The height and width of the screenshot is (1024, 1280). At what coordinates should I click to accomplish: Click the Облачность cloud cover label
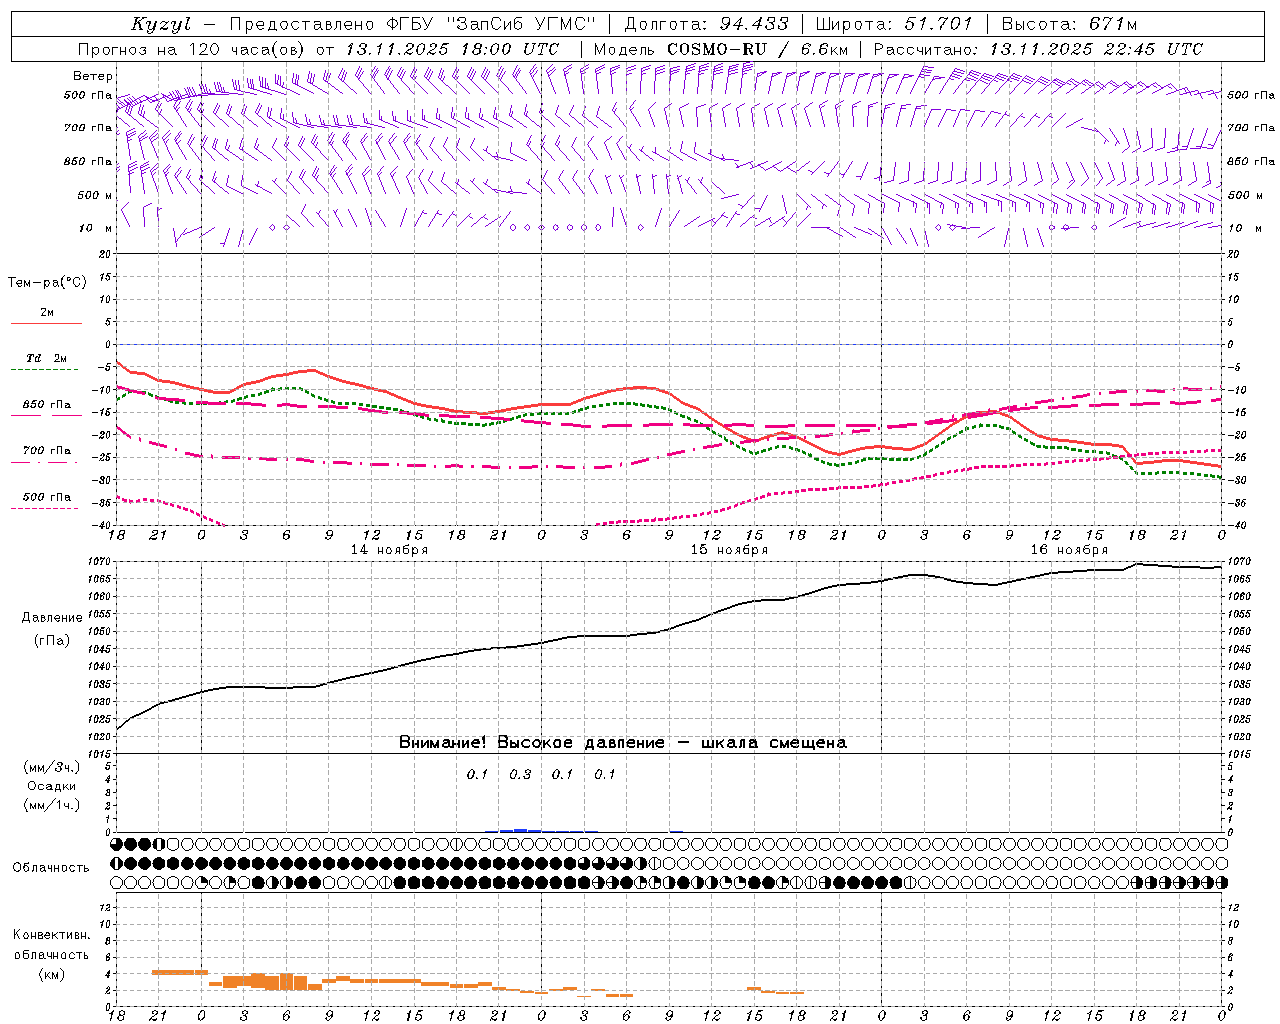click(51, 868)
